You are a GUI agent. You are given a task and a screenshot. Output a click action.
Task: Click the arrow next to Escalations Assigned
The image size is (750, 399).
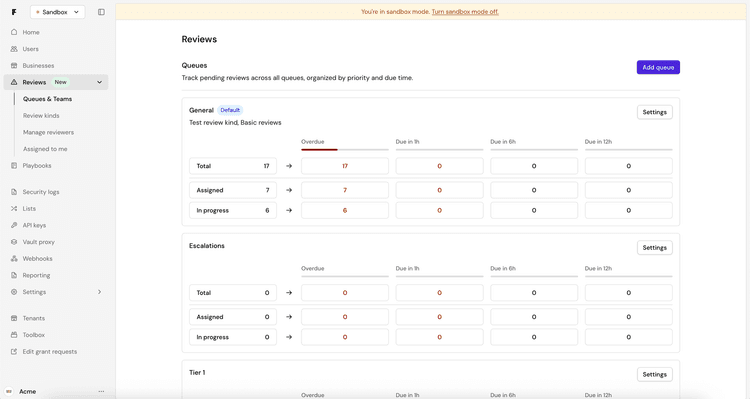pyautogui.click(x=289, y=317)
